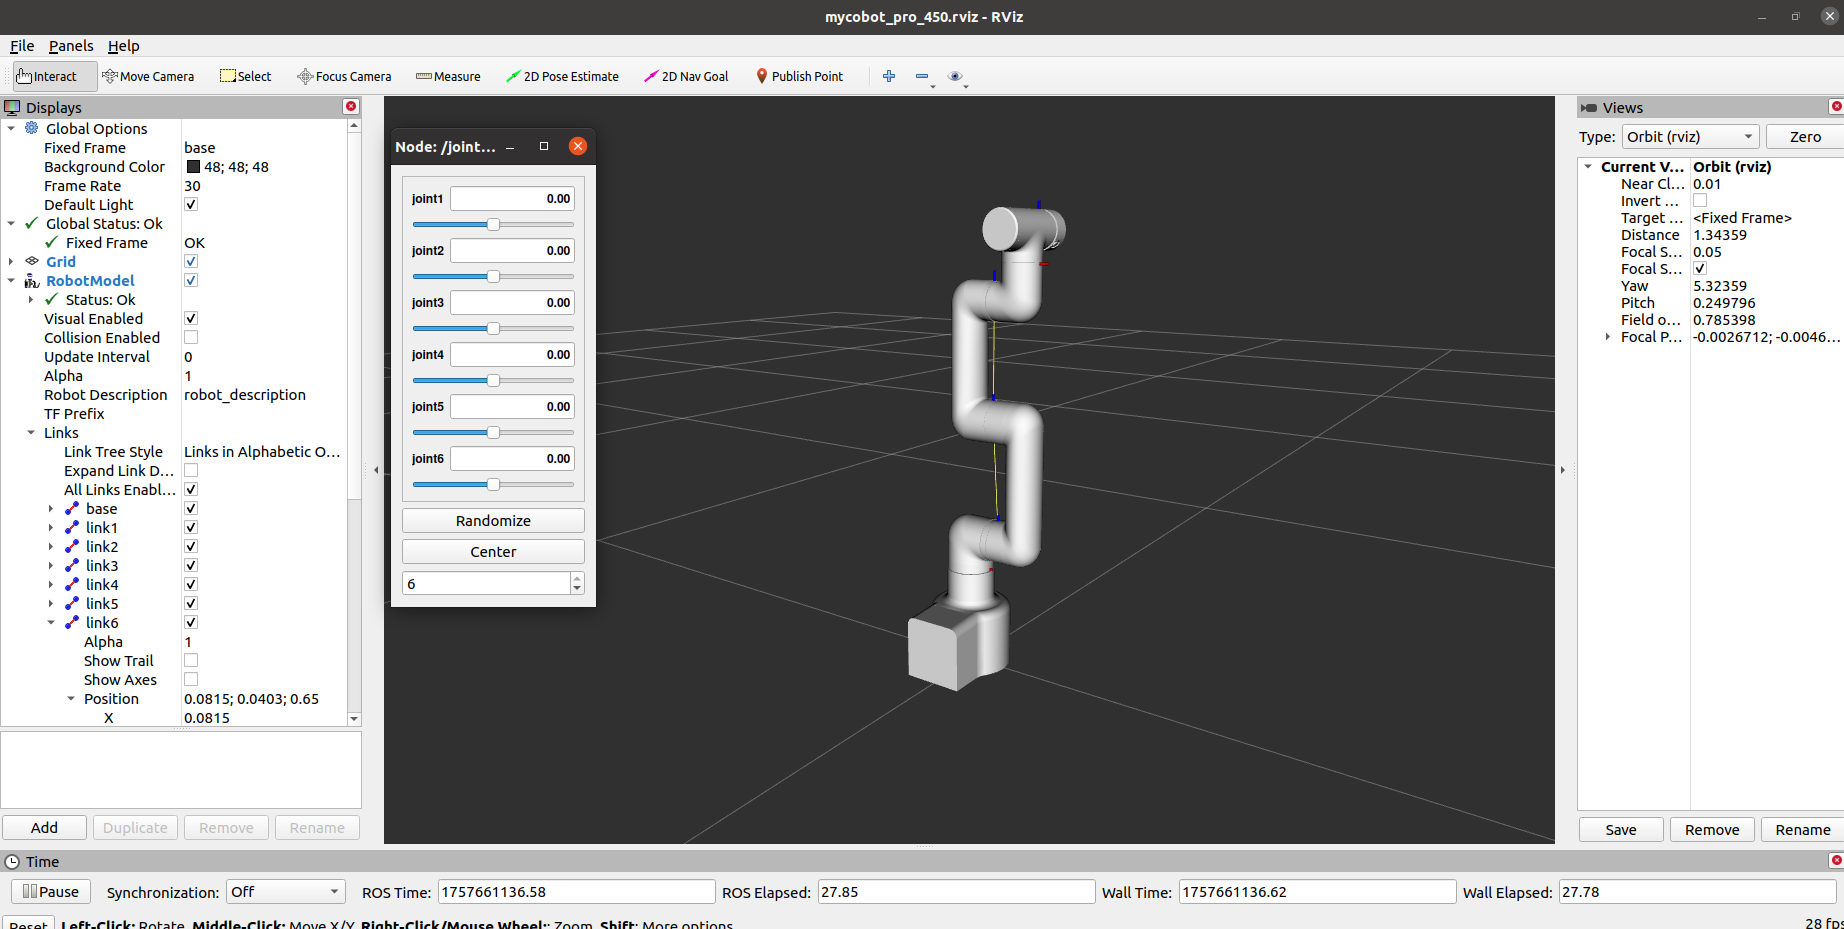Open the Panels menu
Viewport: 1844px width, 929px height.
71,46
